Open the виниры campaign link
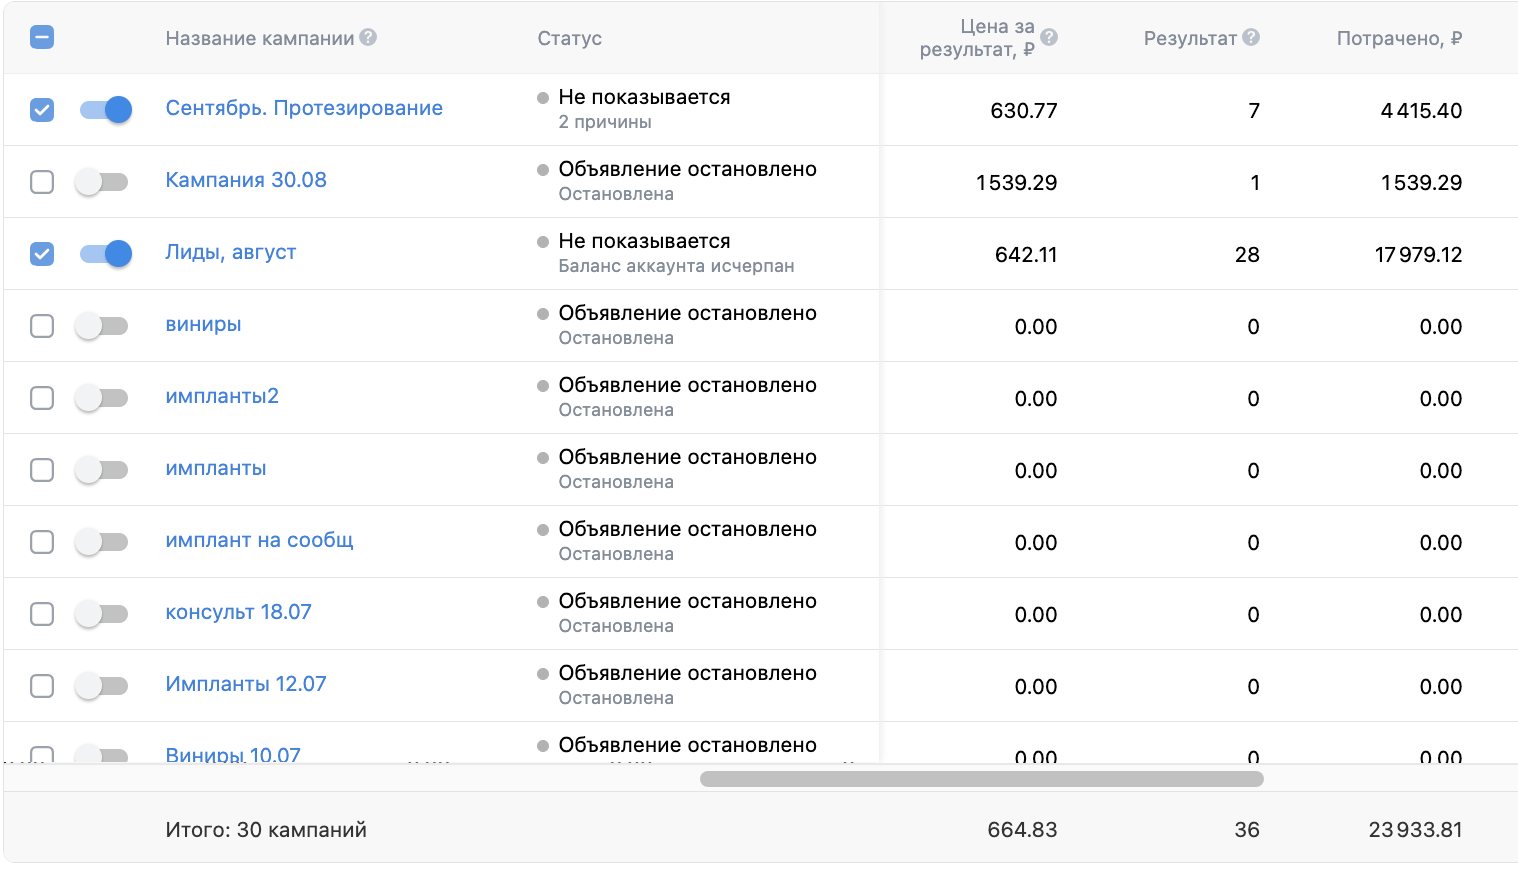 [203, 324]
